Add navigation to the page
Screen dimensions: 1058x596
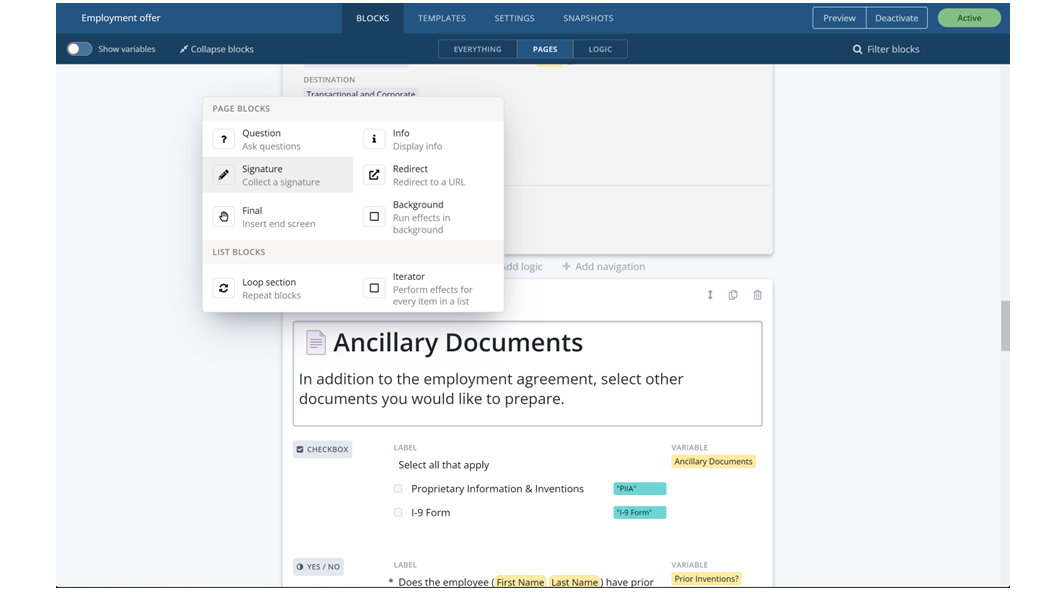click(x=605, y=266)
